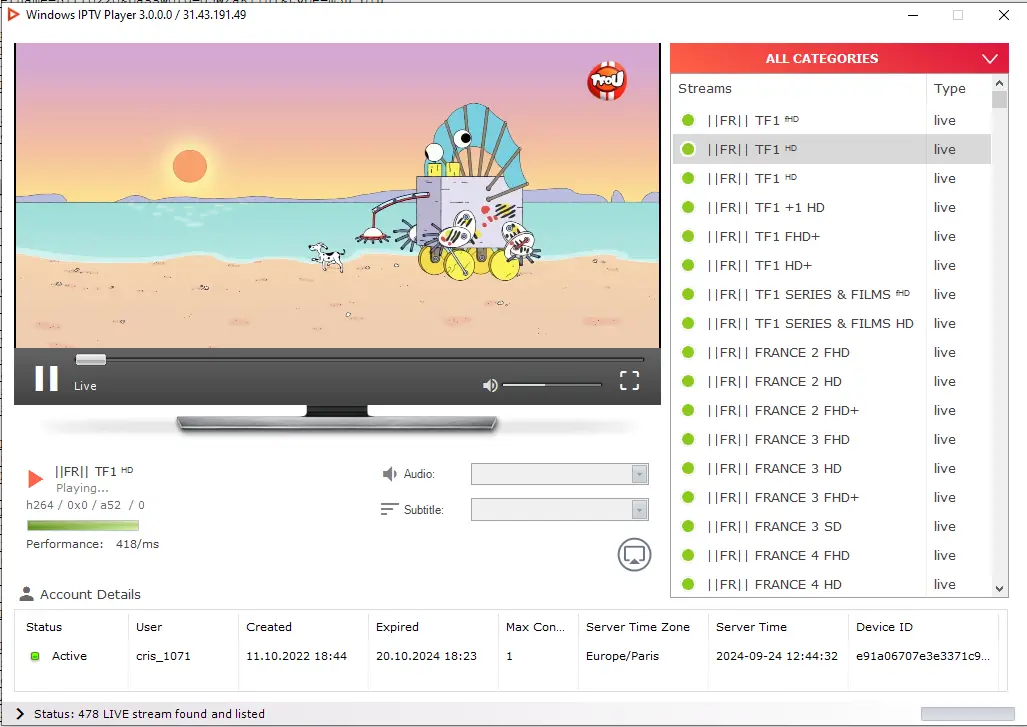Image resolution: width=1027 pixels, height=727 pixels.
Task: Select the TF1 +1 HD stream
Action: (x=832, y=207)
